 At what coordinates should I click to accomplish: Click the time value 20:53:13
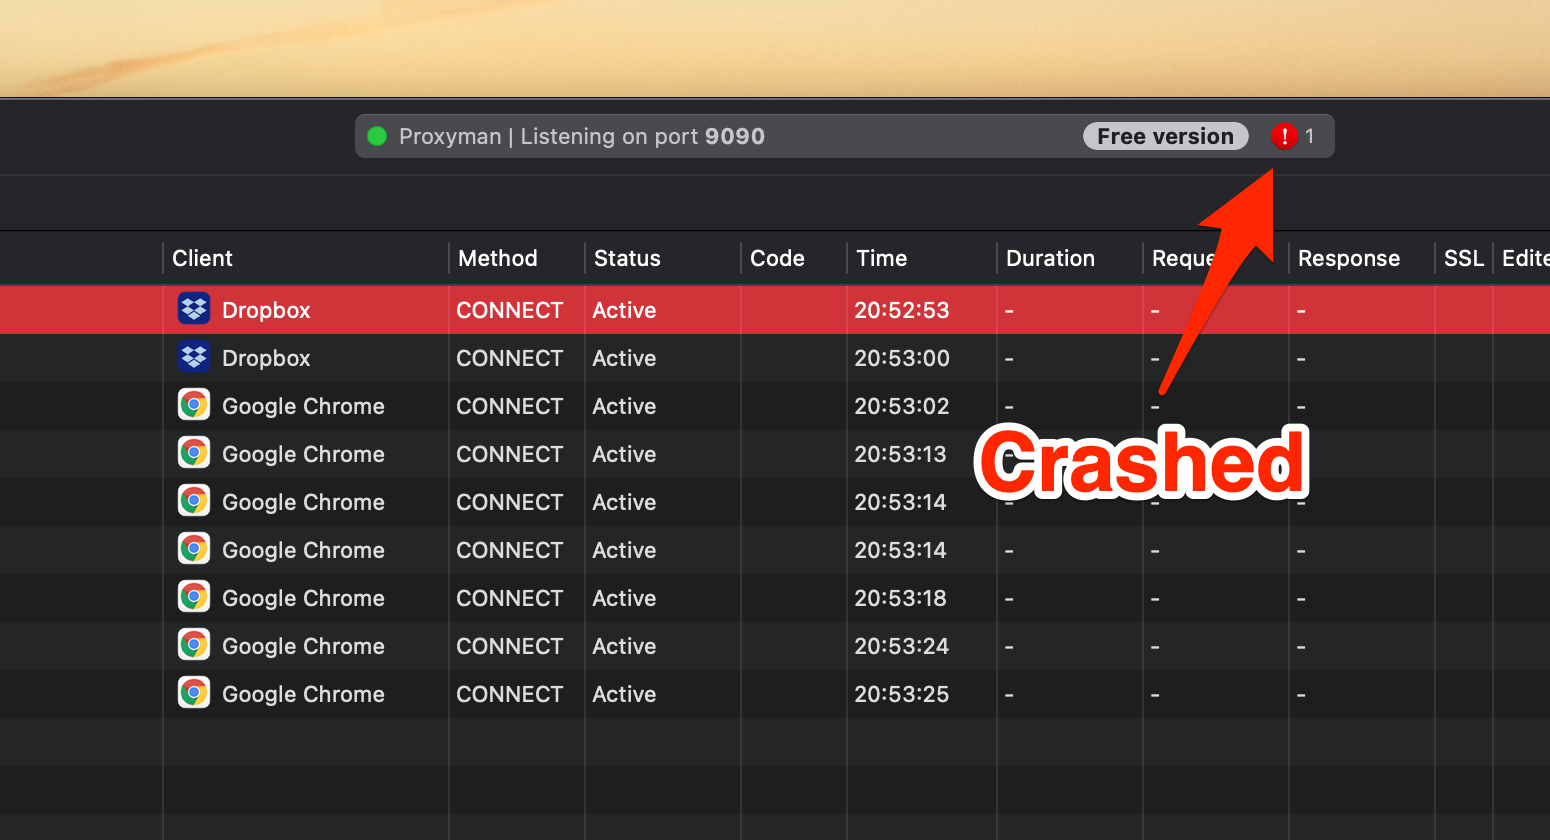900,454
